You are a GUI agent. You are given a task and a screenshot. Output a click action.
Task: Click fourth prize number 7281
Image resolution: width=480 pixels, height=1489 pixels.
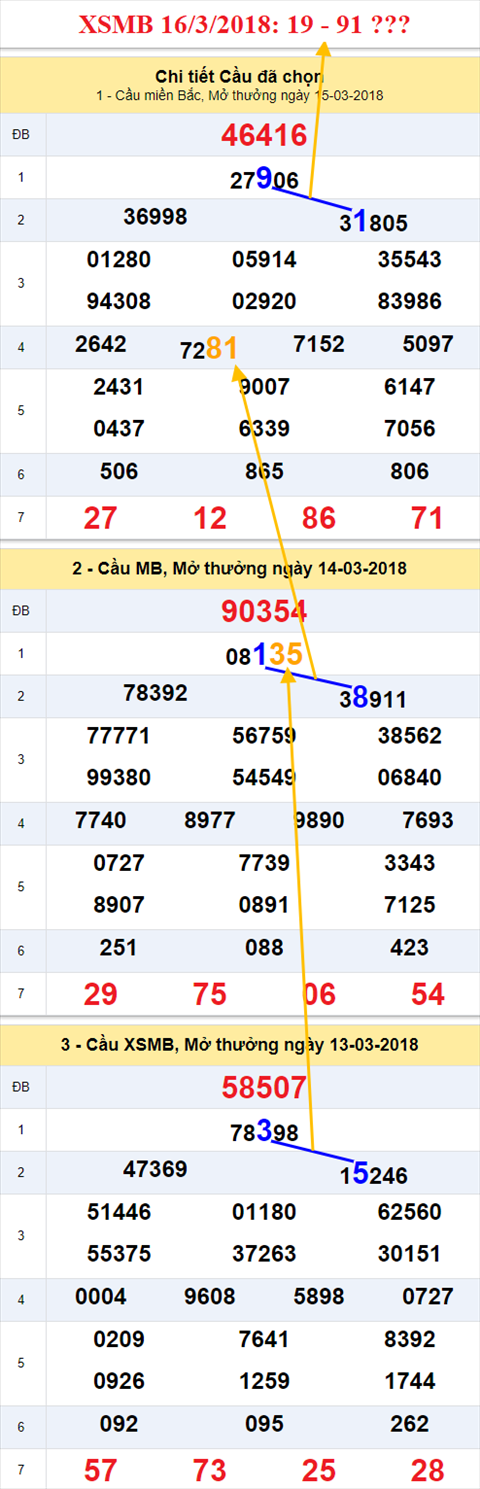coord(210,349)
